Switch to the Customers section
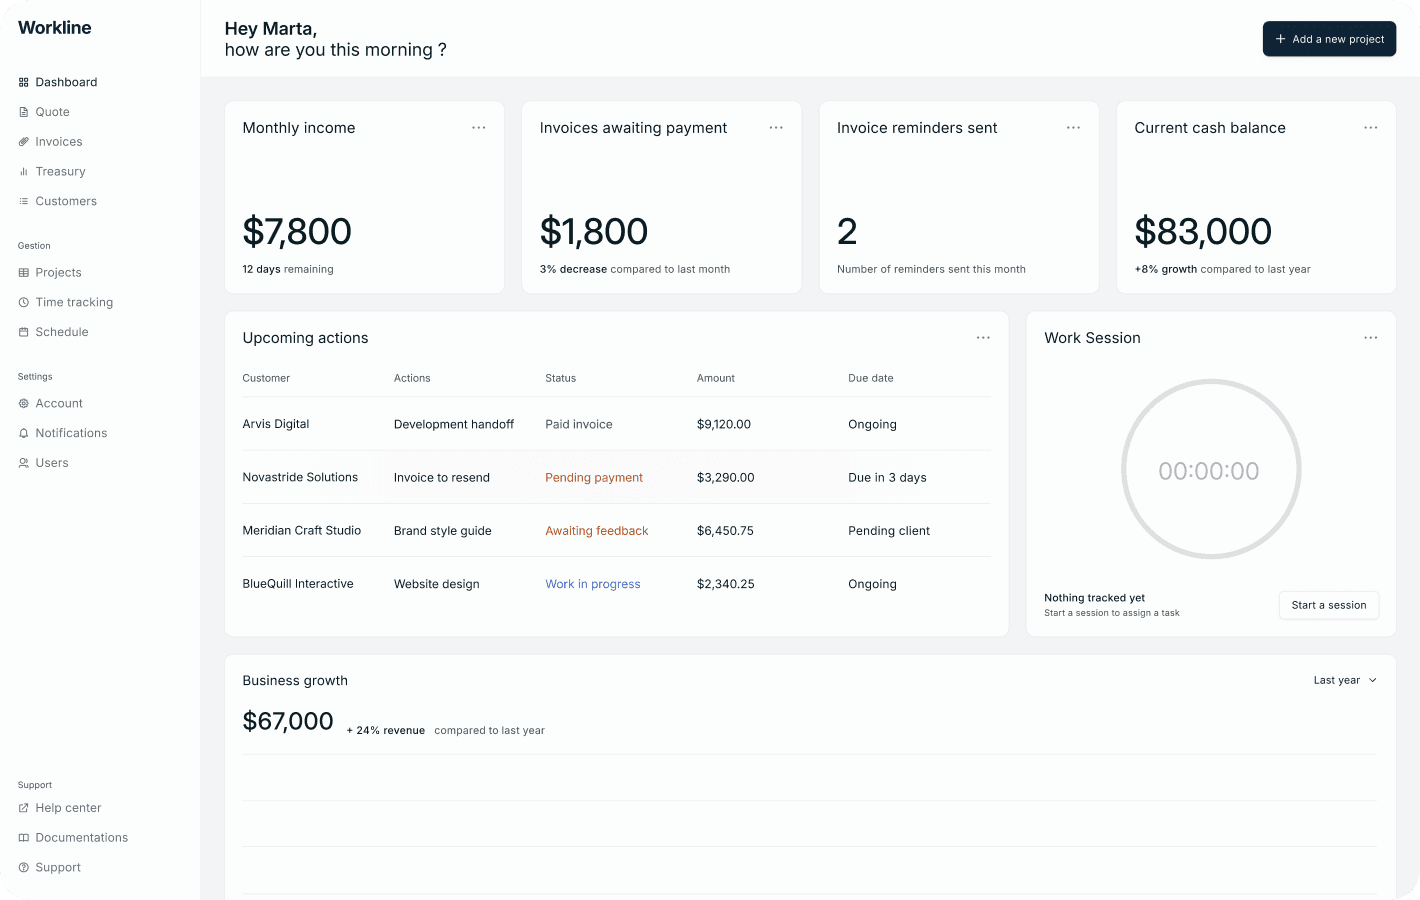The image size is (1420, 900). pos(67,201)
